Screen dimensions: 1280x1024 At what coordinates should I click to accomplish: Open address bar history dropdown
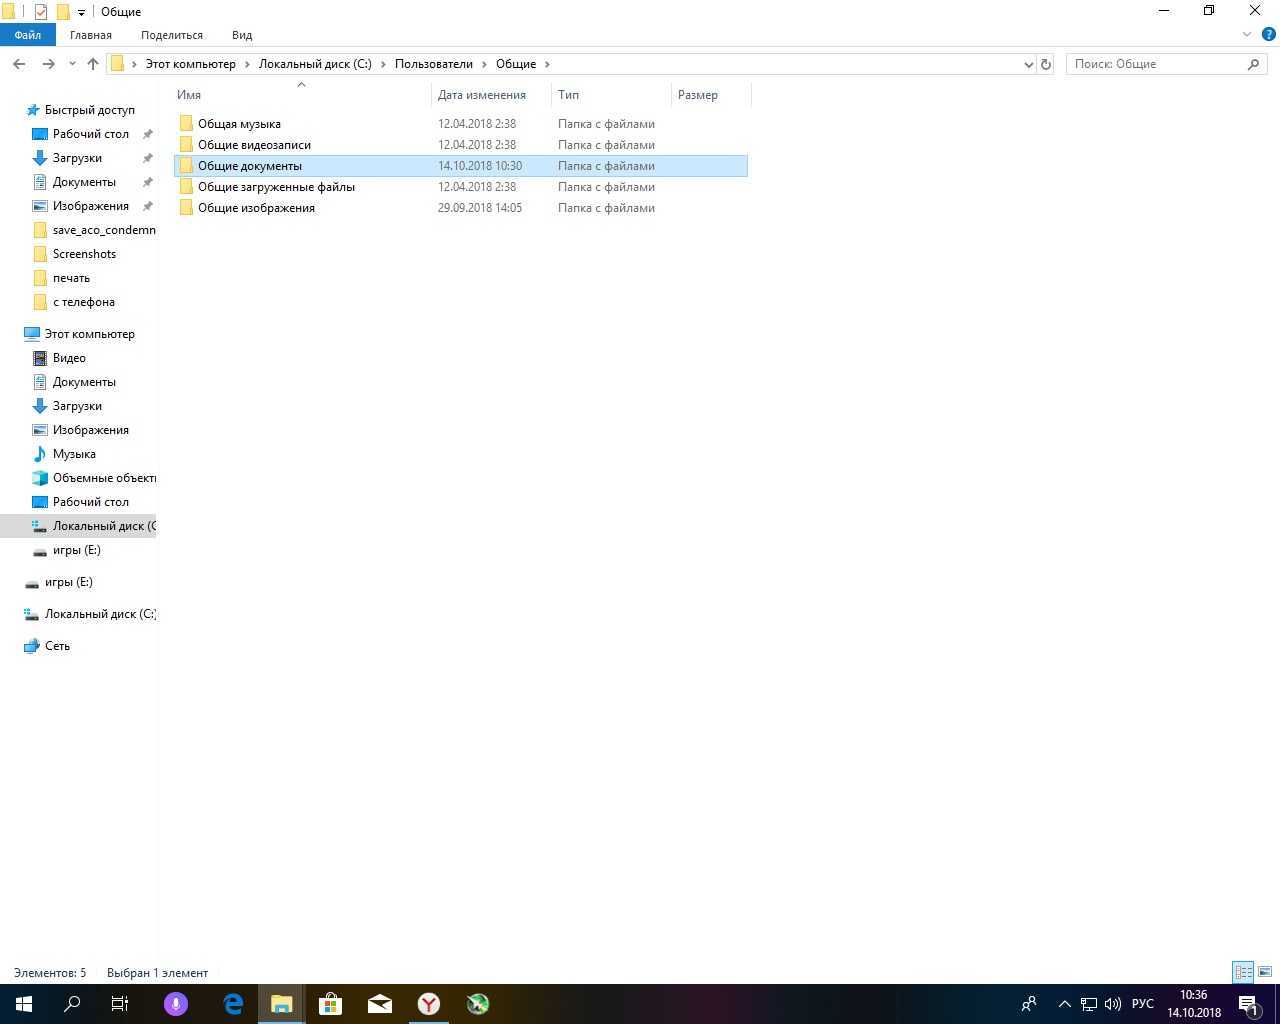[x=1028, y=64]
